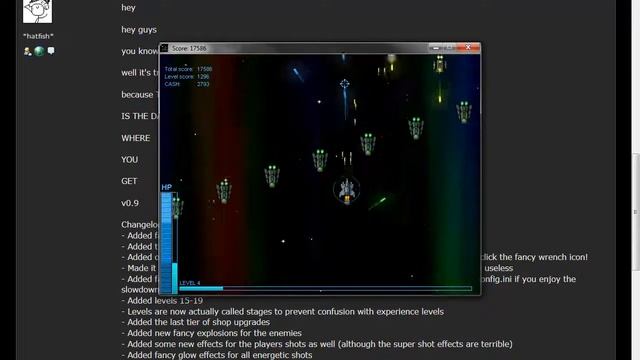Image resolution: width=640 pixels, height=360 pixels.
Task: Click 'click the fancy wrench icon!' text
Action: click(x=534, y=257)
